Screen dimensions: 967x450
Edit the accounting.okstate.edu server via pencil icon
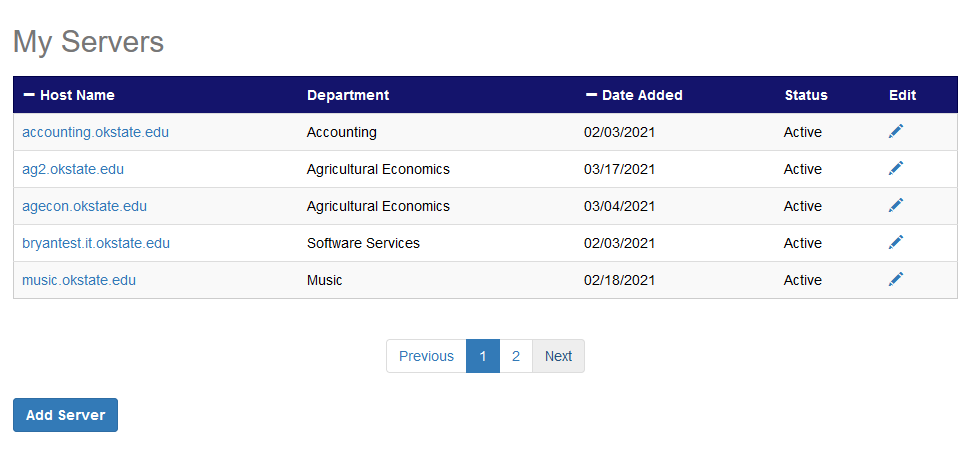[x=896, y=132]
